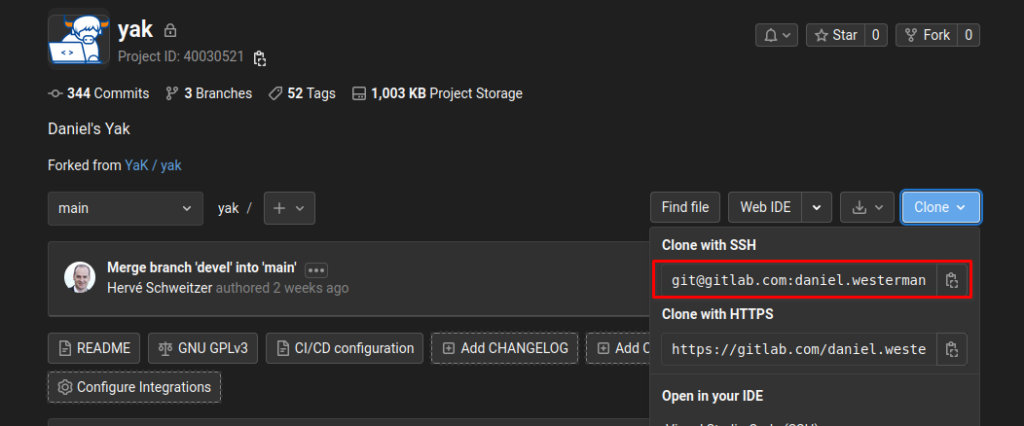The width and height of the screenshot is (1024, 426).
Task: Open the download source code dropdown
Action: [x=868, y=207]
